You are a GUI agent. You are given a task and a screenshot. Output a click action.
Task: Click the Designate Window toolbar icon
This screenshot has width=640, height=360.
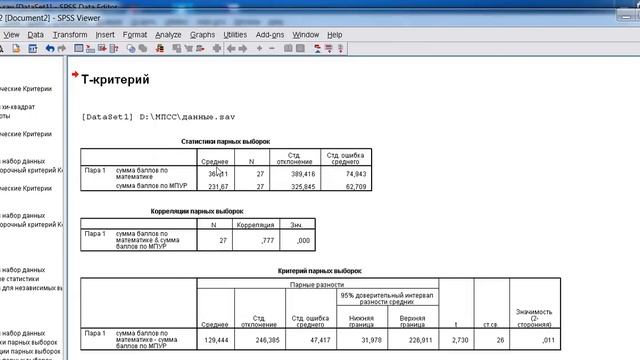pyautogui.click(x=200, y=49)
